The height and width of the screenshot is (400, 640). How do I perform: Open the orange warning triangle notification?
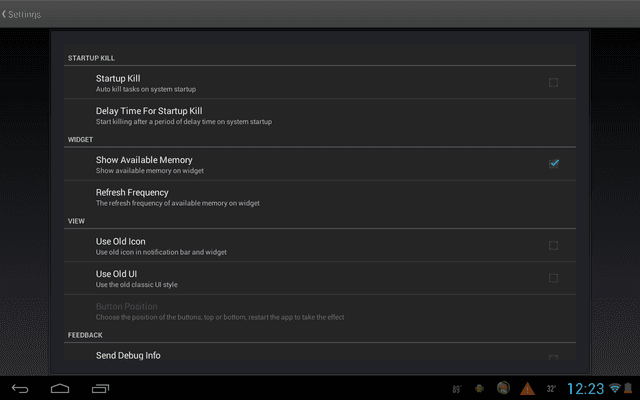pos(527,389)
